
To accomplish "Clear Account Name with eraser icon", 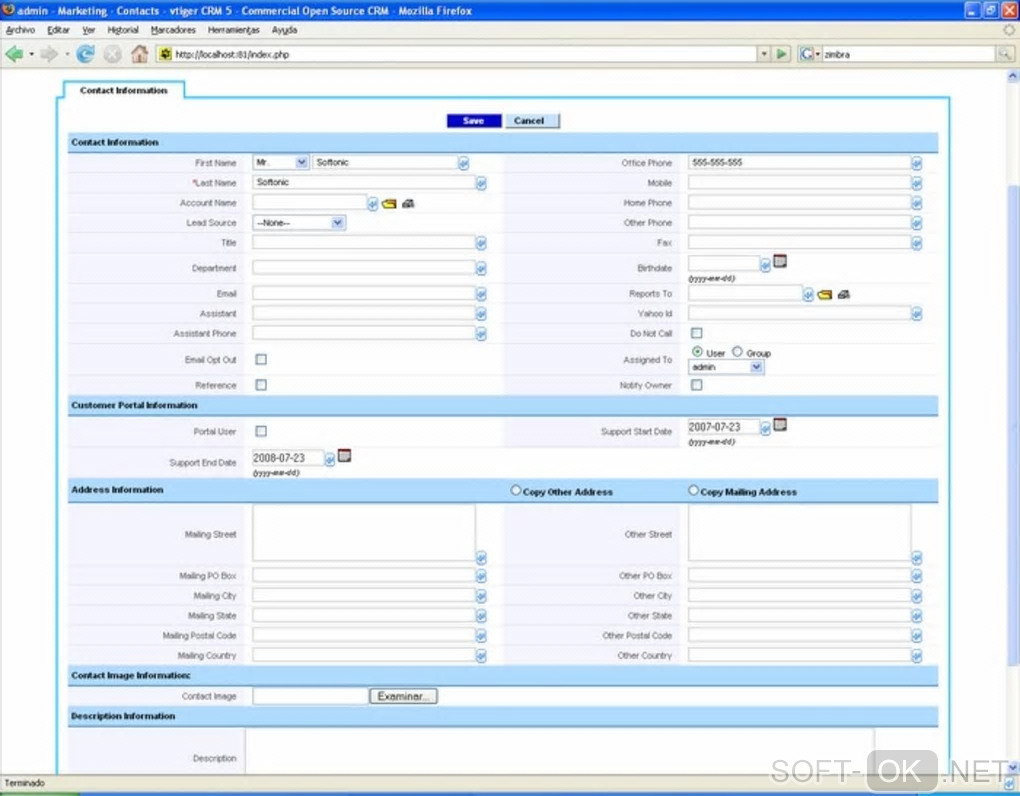I will tap(408, 204).
